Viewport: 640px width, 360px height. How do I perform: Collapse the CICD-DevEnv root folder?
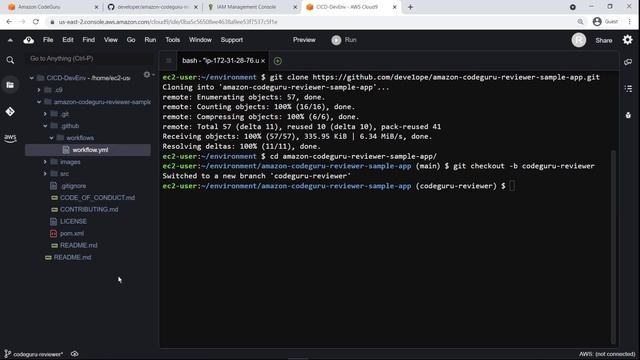pos(32,78)
